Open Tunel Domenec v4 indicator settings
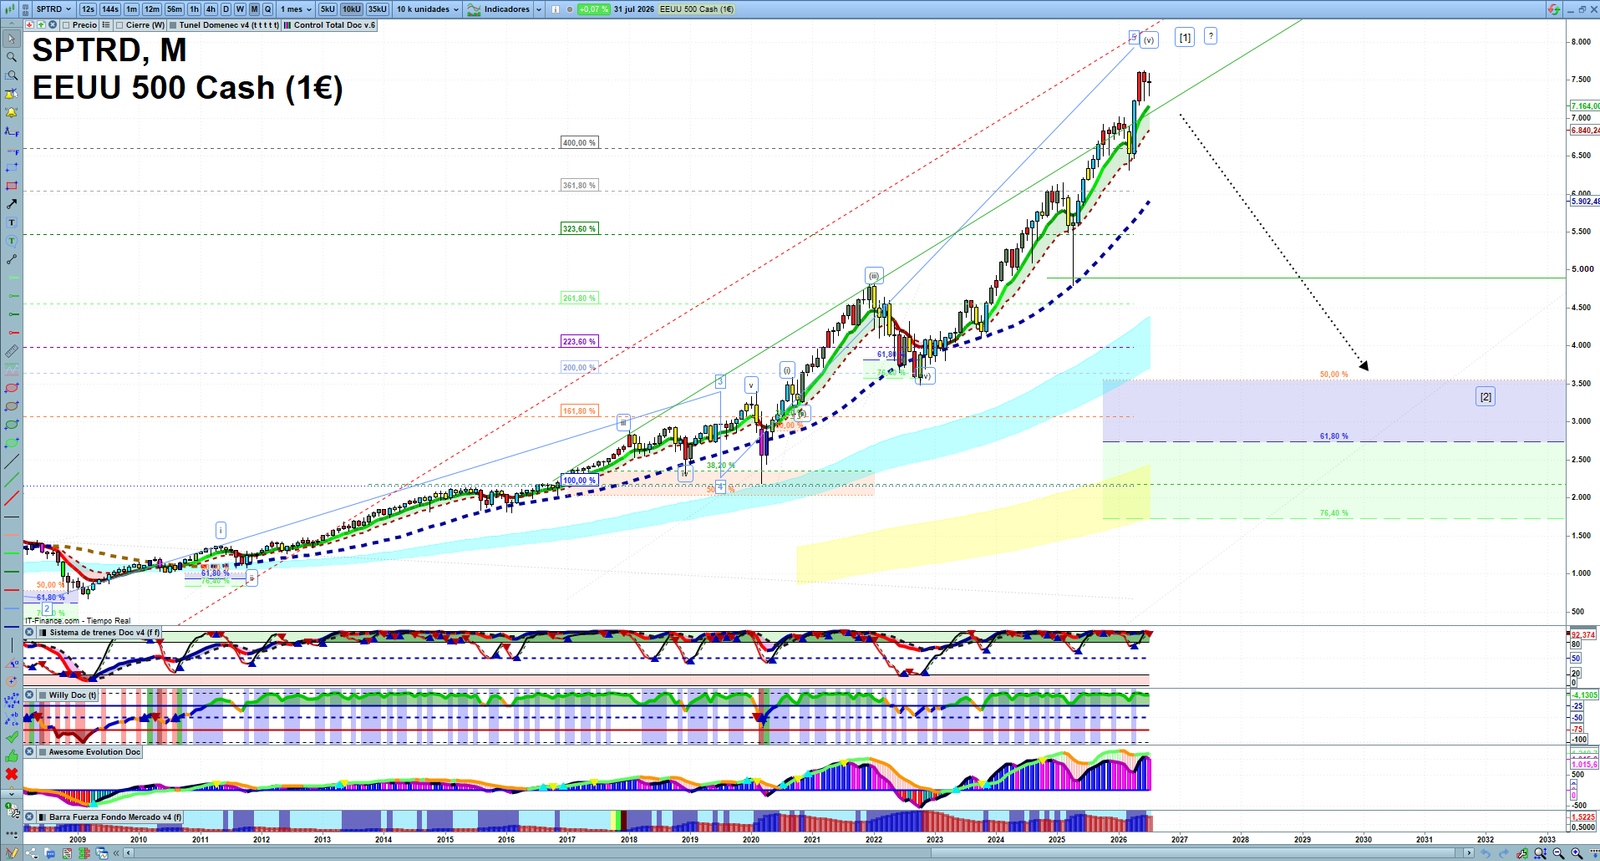 pos(224,25)
